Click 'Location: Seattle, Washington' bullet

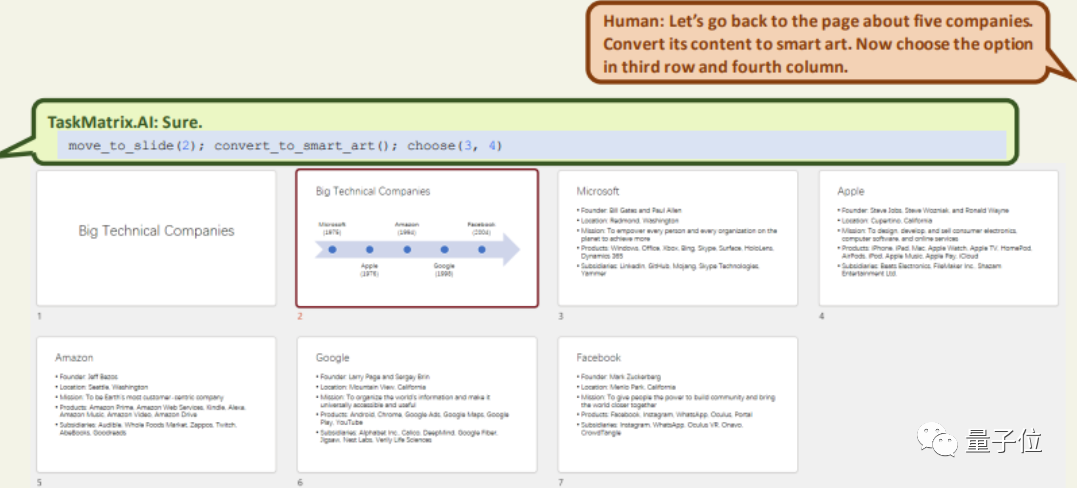pyautogui.click(x=102, y=387)
